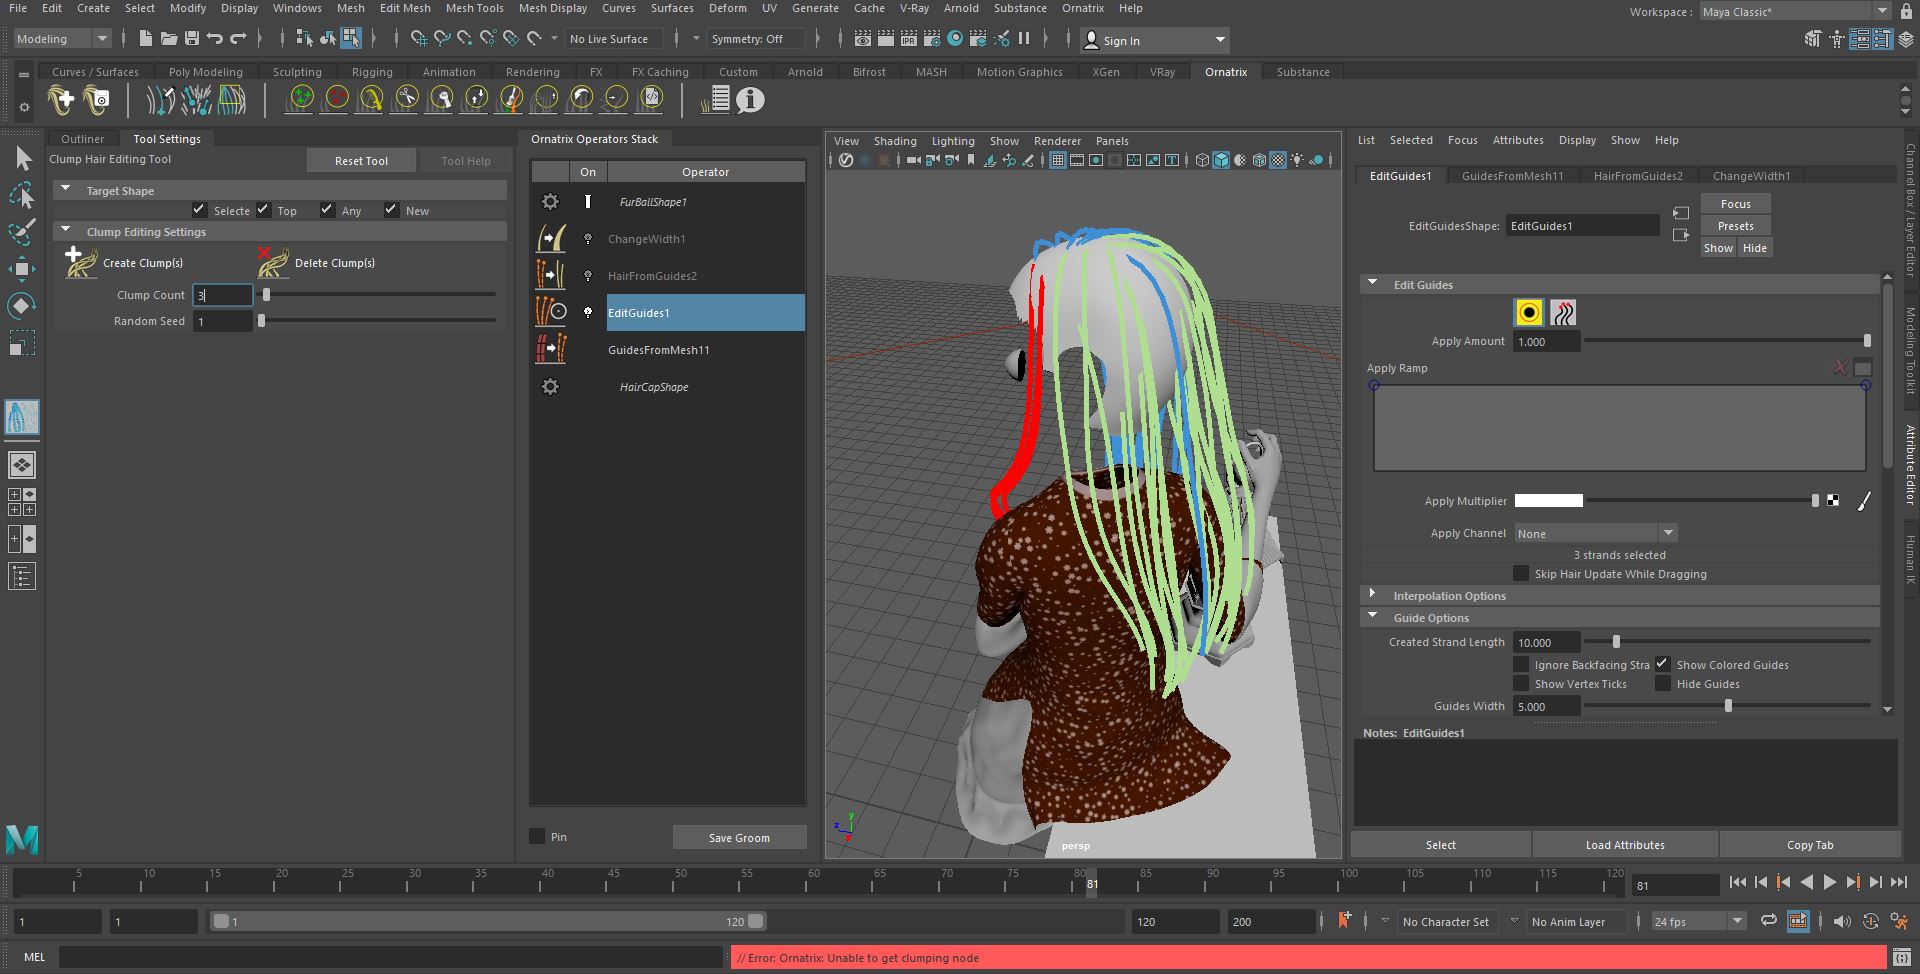Enable Skip Hair Update While Dragging
The width and height of the screenshot is (1920, 974).
(x=1521, y=574)
